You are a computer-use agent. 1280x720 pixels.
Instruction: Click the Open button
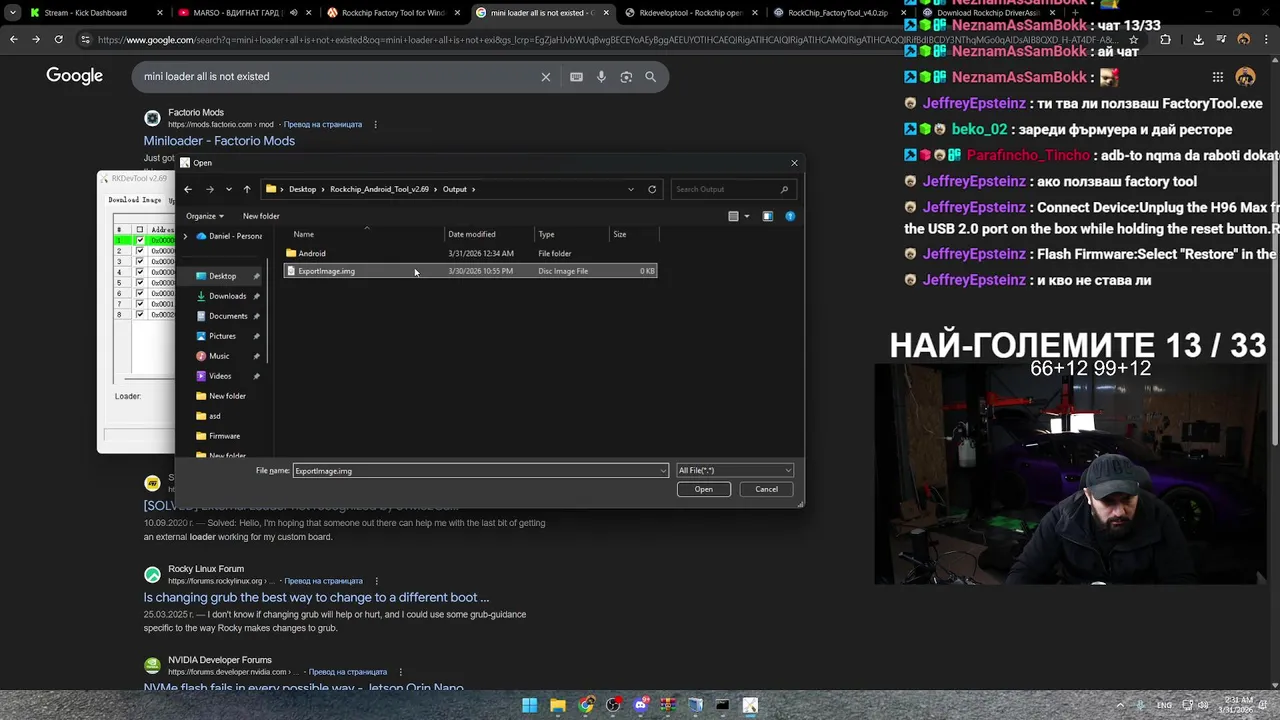coord(704,489)
